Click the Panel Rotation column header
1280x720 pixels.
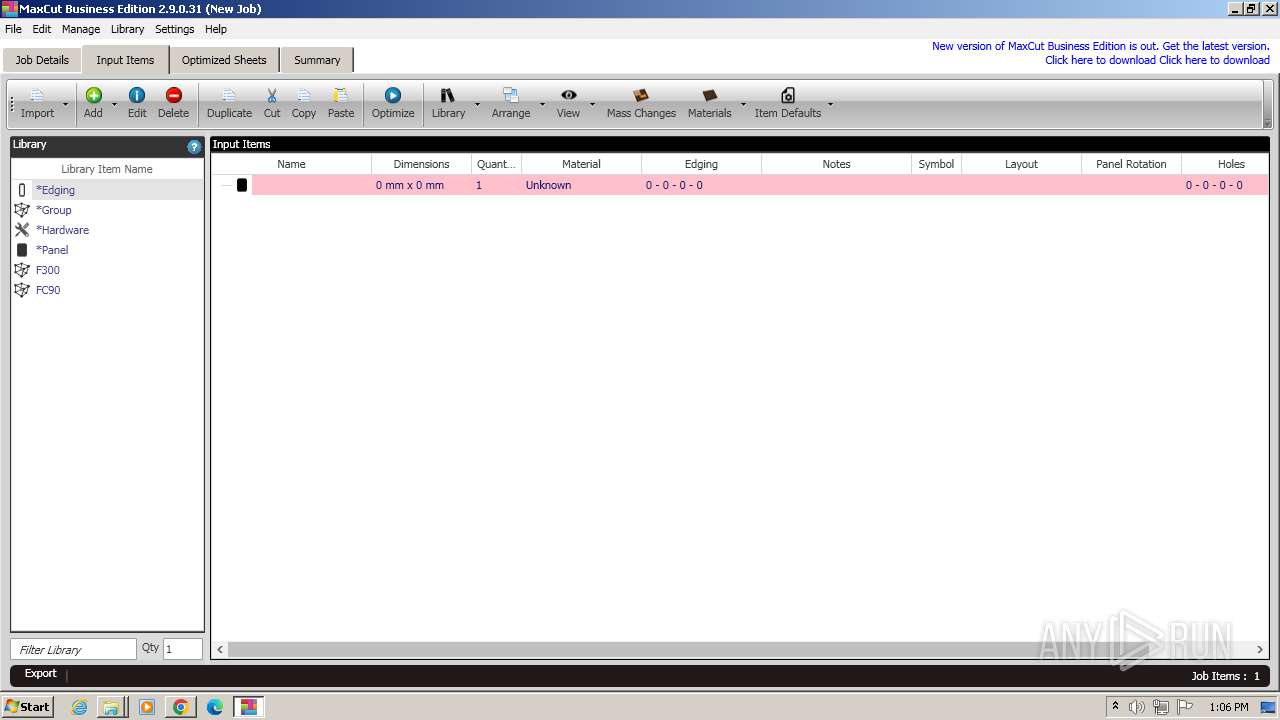click(x=1131, y=164)
